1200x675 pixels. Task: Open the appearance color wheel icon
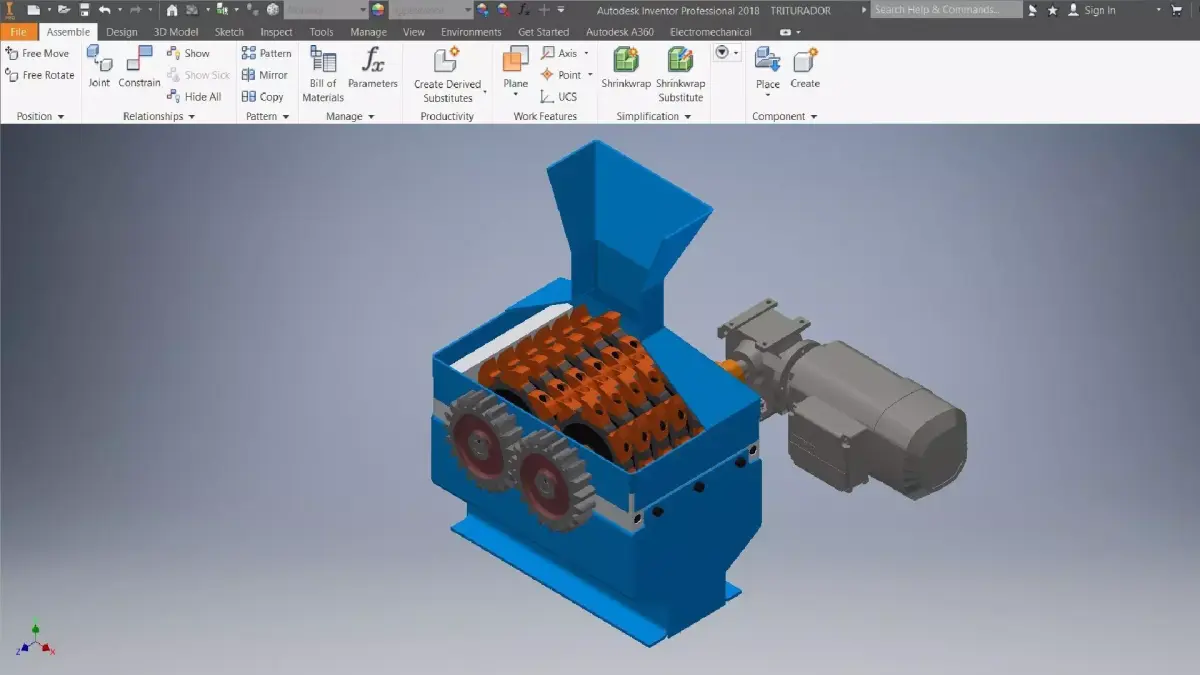click(378, 10)
